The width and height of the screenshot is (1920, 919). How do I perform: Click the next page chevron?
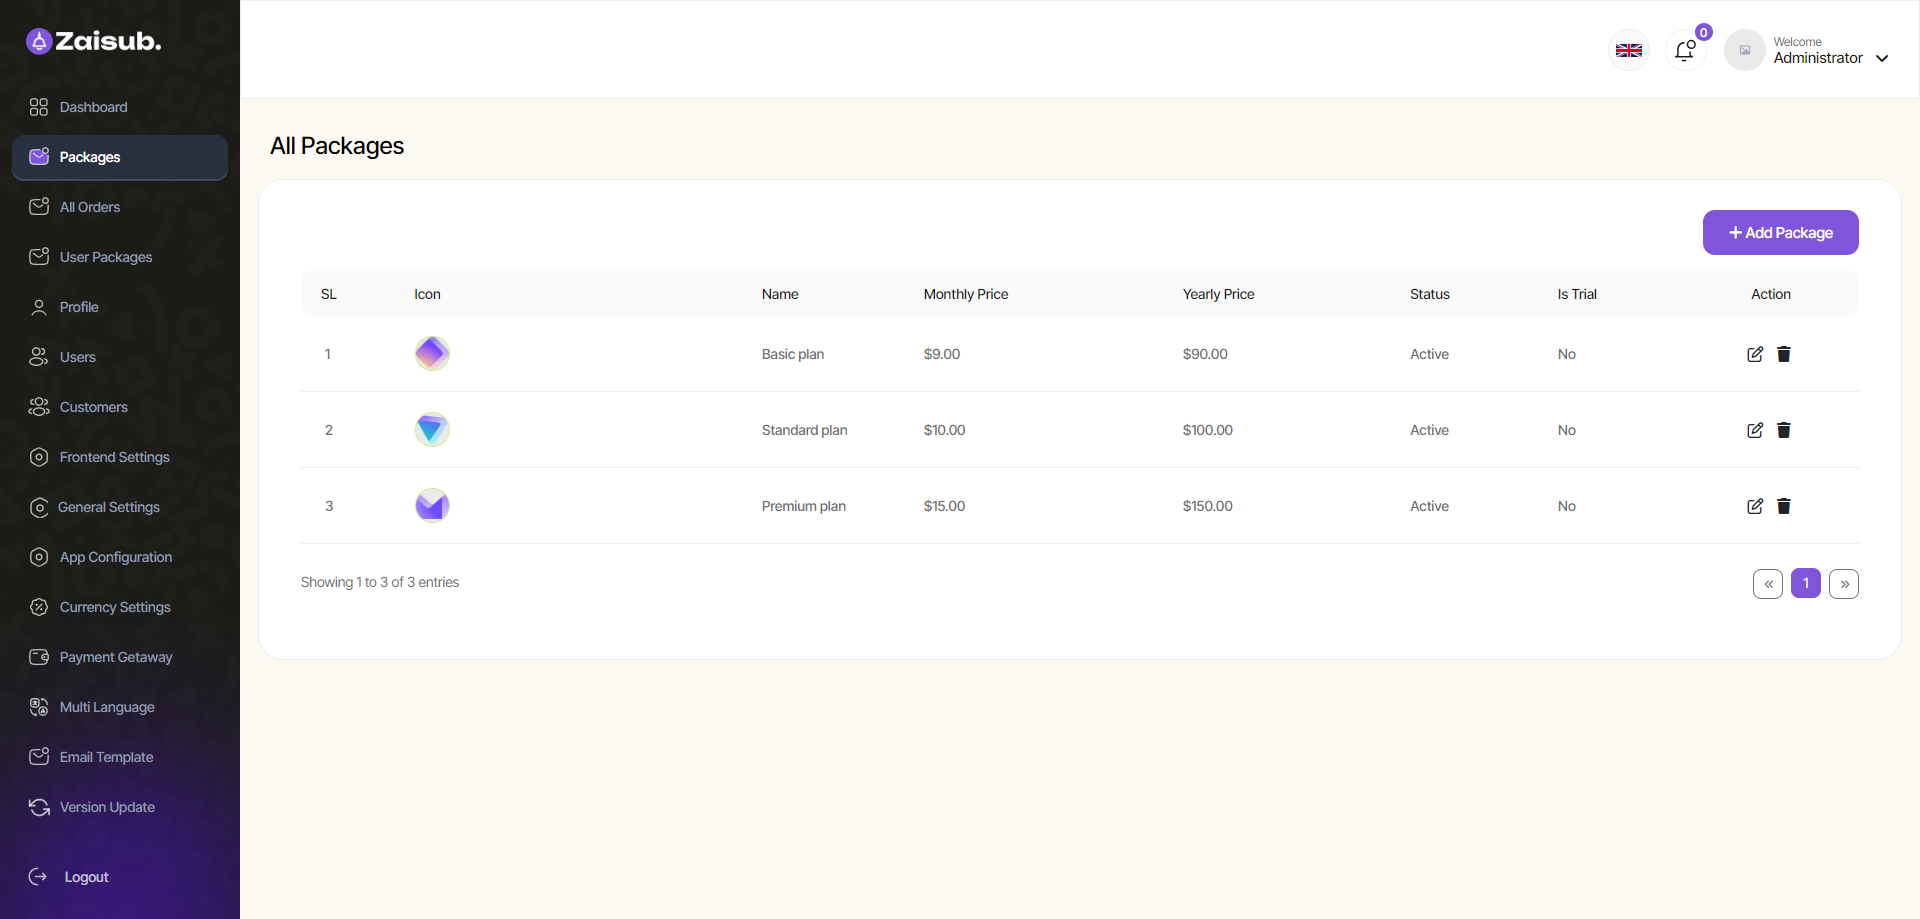coord(1844,583)
